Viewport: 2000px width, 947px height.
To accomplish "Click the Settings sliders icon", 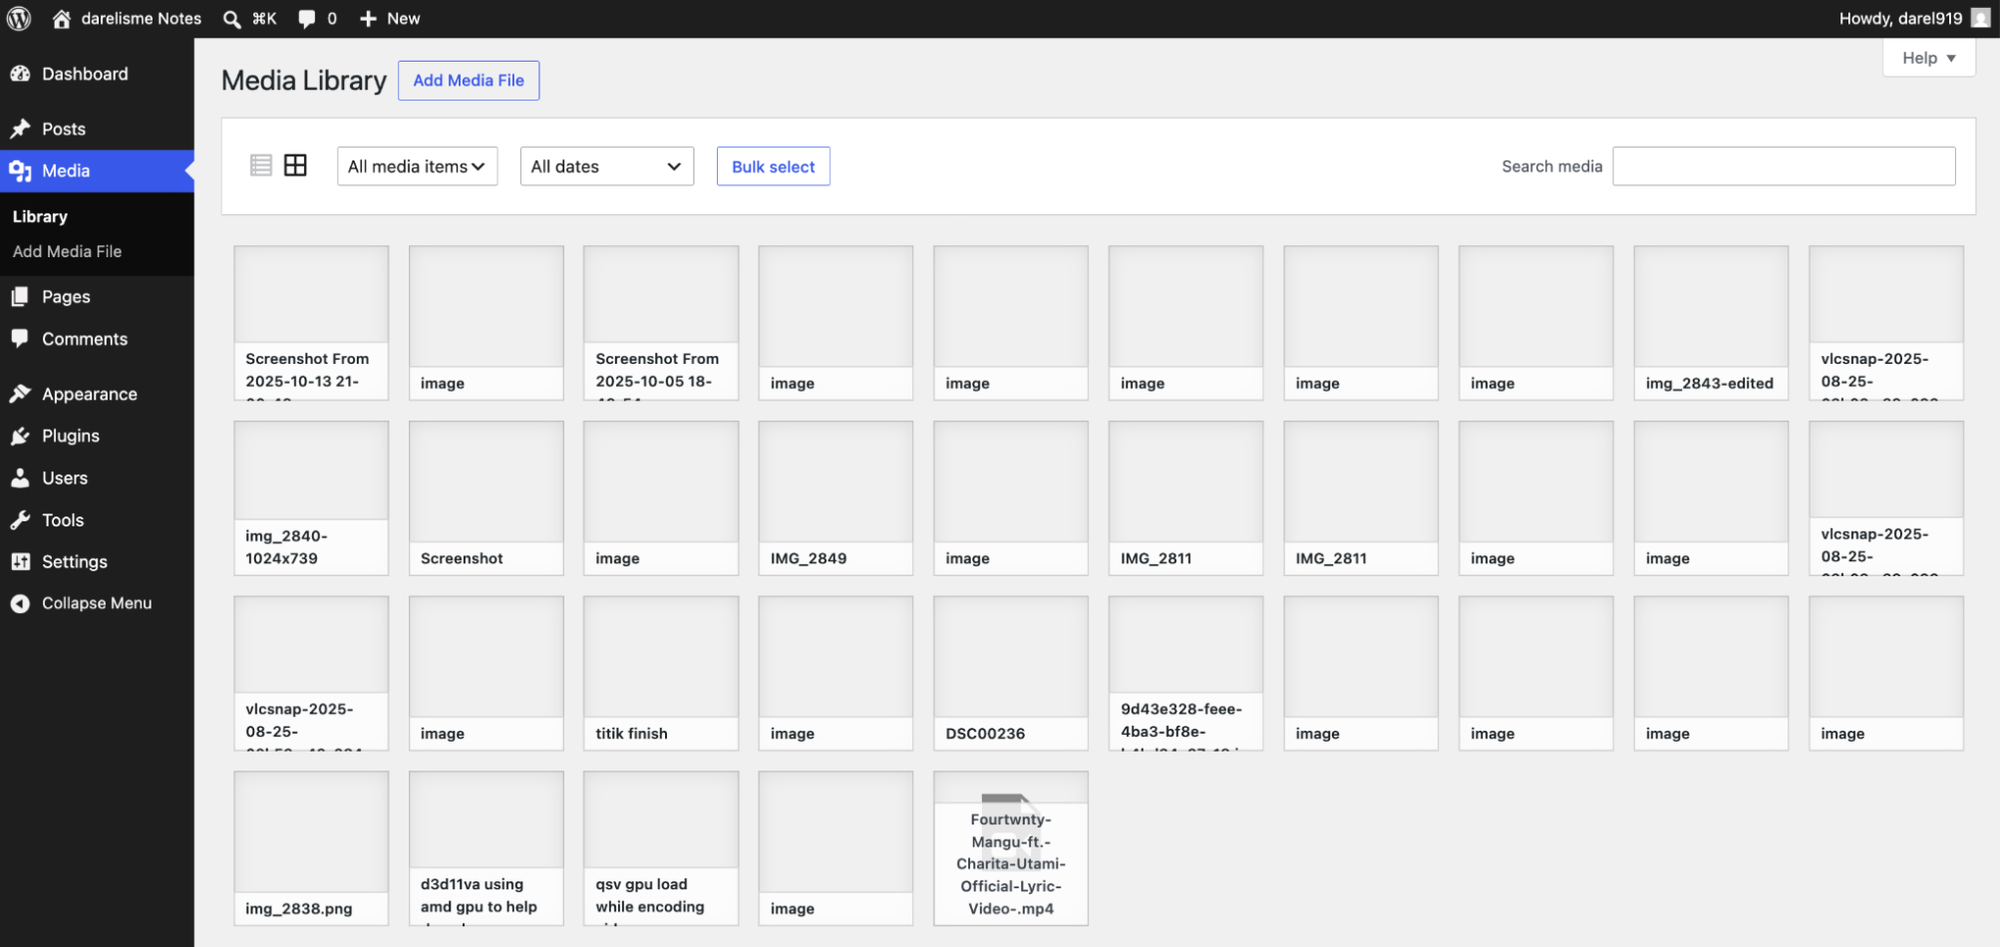I will (x=20, y=561).
